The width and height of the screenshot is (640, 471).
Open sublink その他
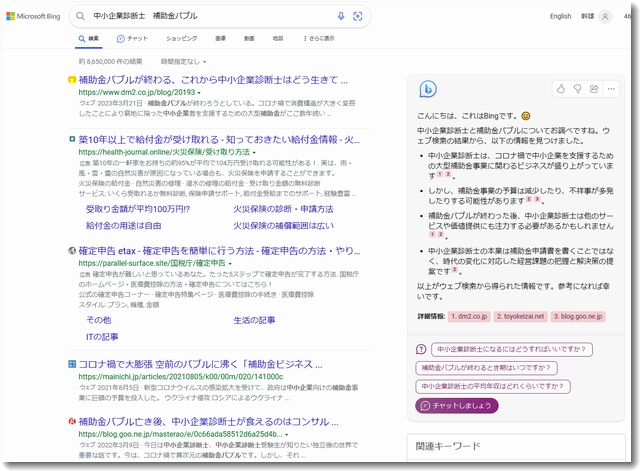98,320
